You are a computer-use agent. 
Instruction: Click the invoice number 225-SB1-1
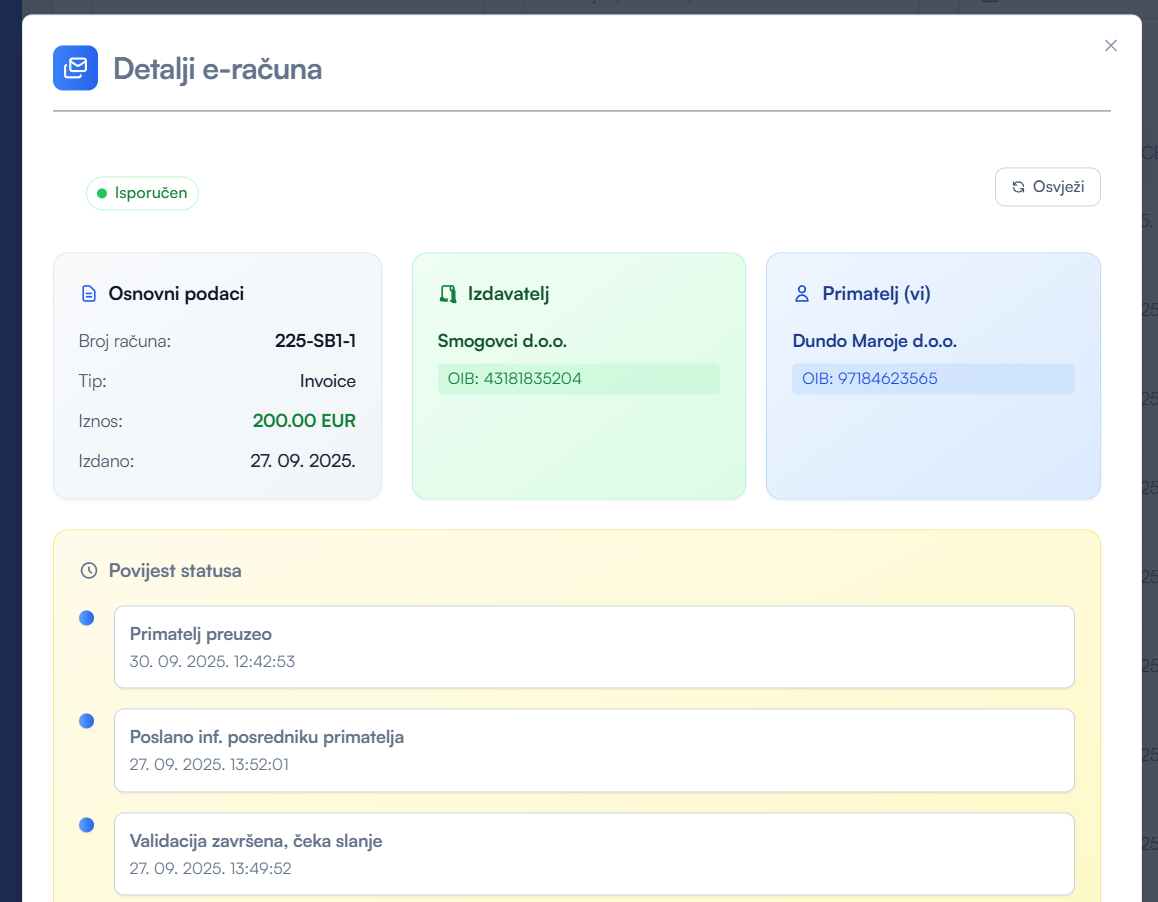315,341
